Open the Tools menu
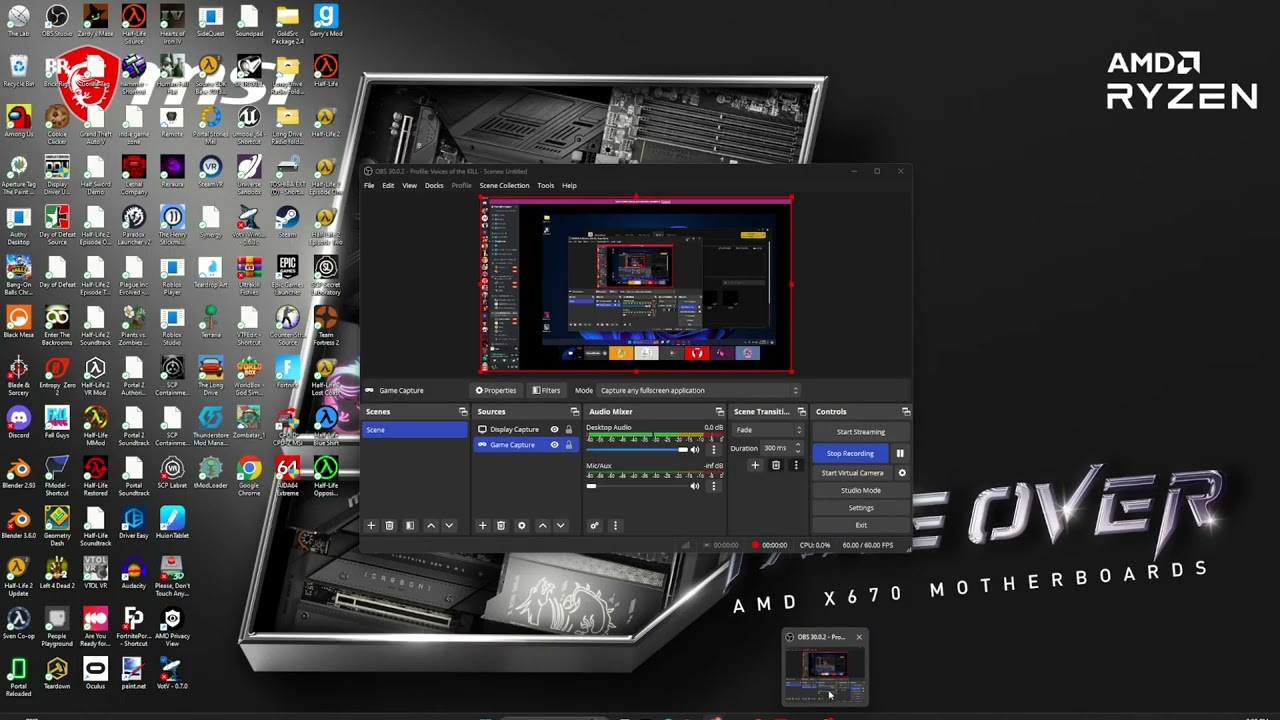Image resolution: width=1280 pixels, height=720 pixels. coord(545,186)
